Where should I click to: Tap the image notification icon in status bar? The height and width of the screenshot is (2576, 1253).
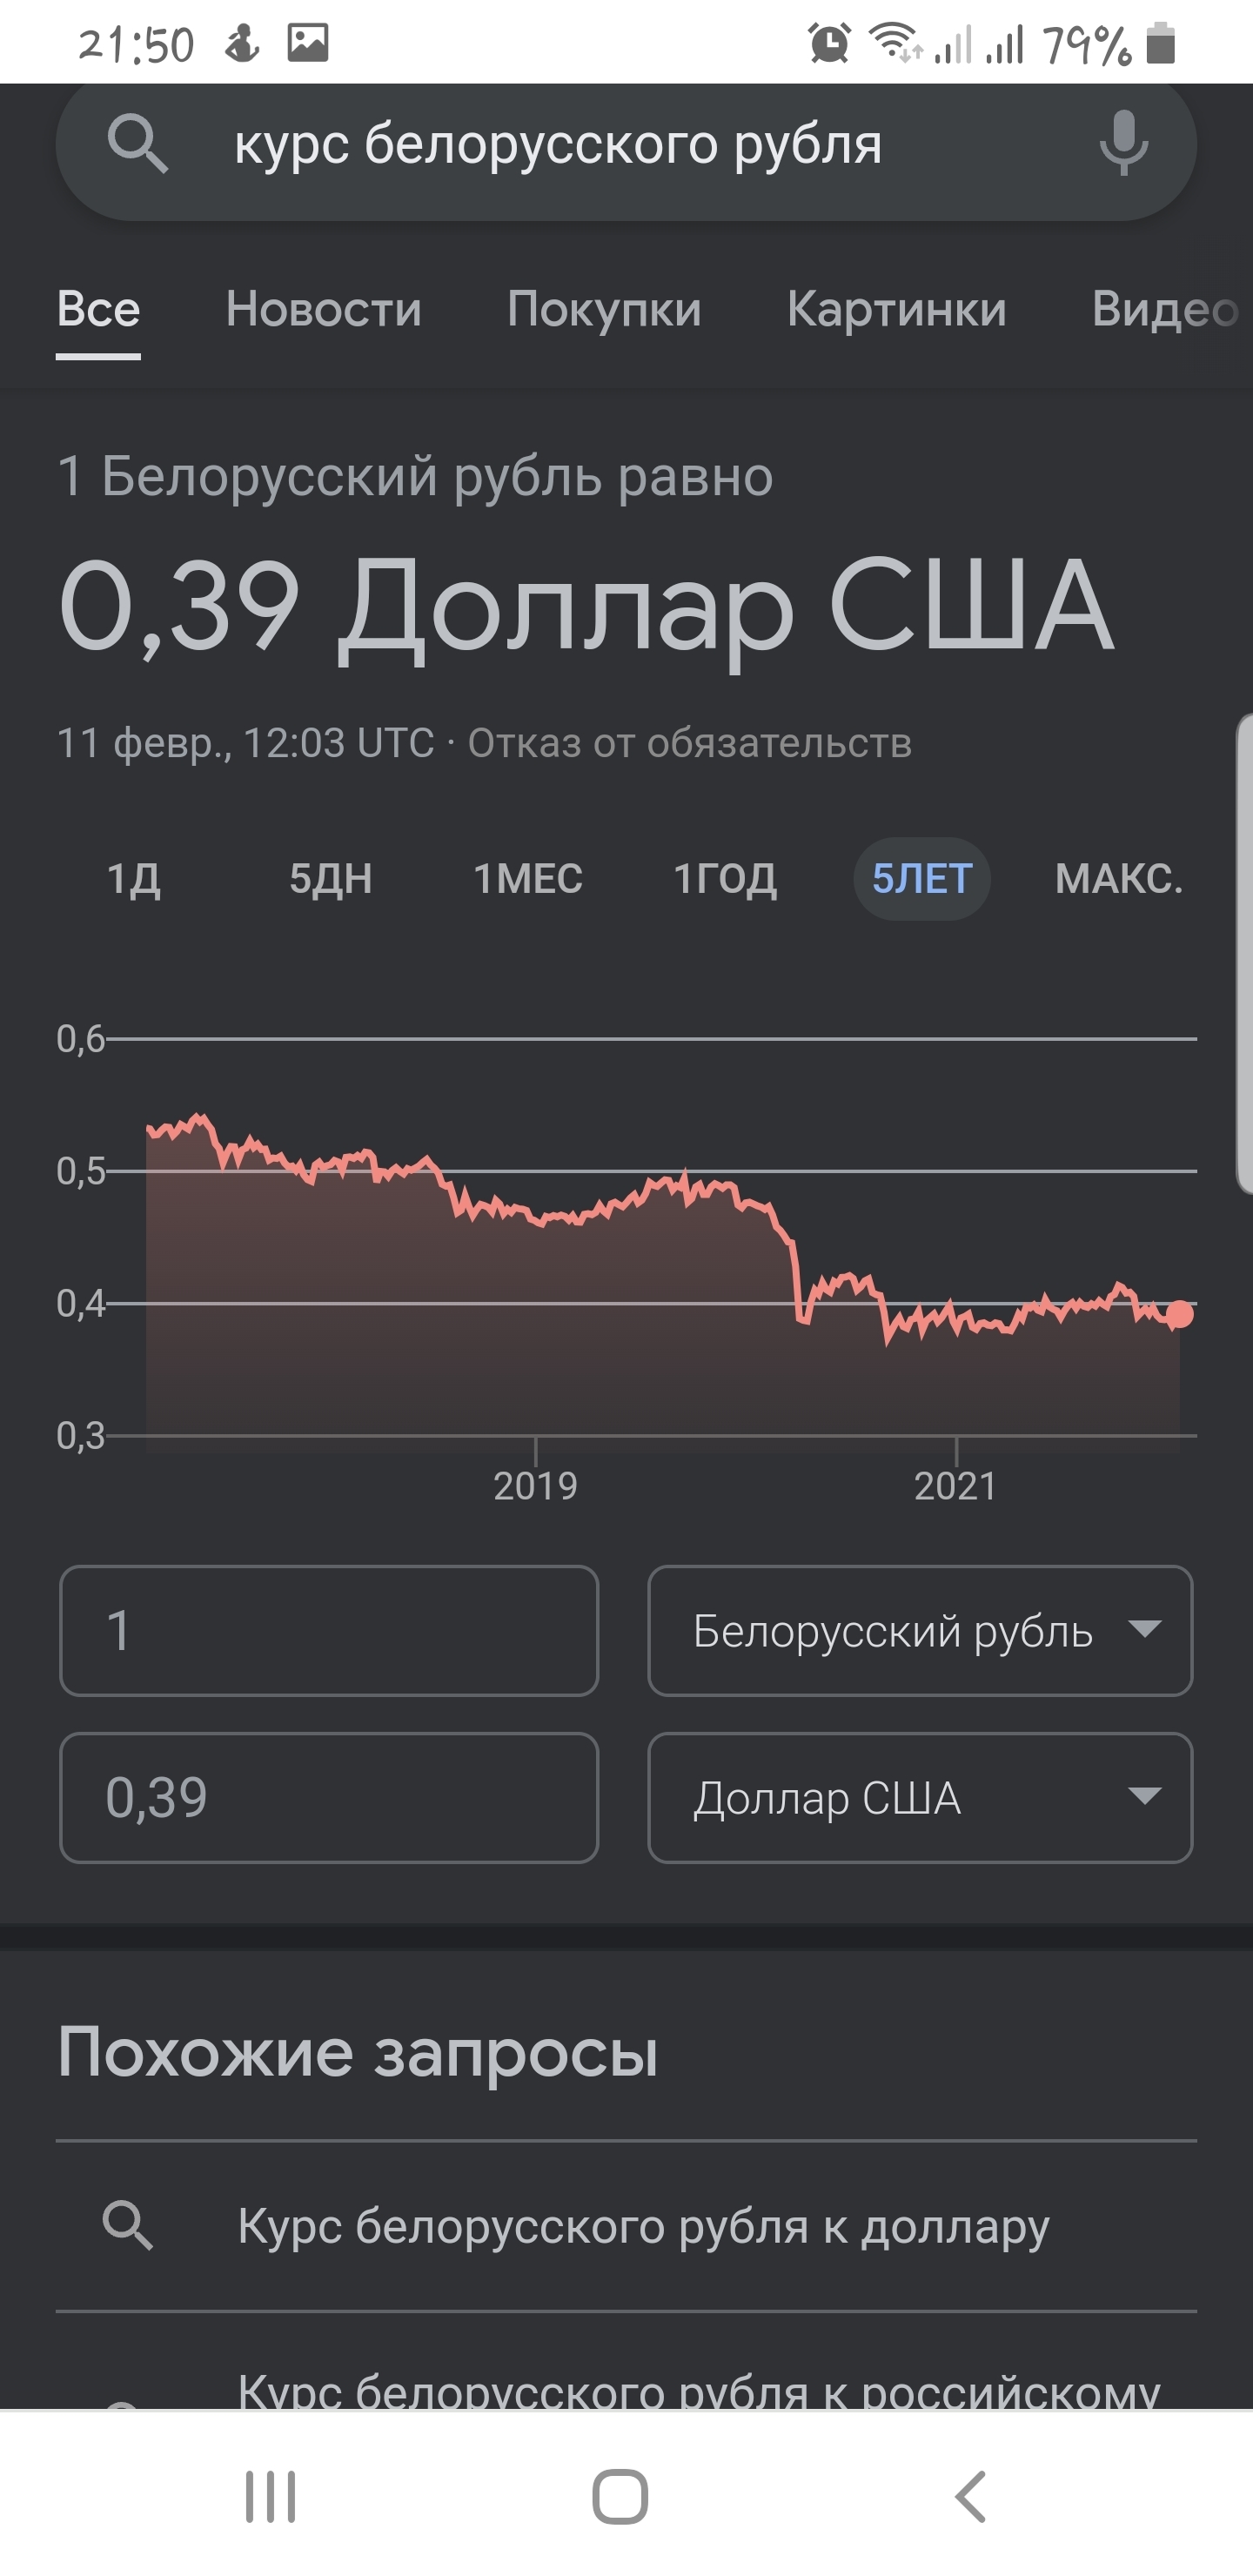pos(308,44)
